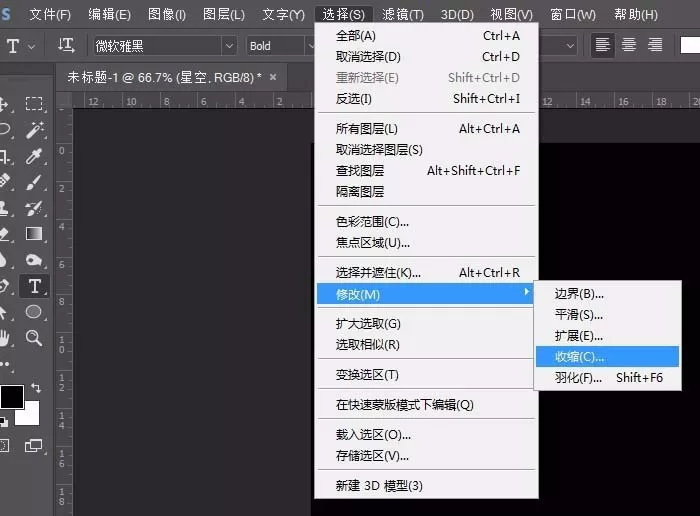This screenshot has width=700, height=516.
Task: Choose 扩大选取(G) menu item
Action: pyautogui.click(x=426, y=324)
